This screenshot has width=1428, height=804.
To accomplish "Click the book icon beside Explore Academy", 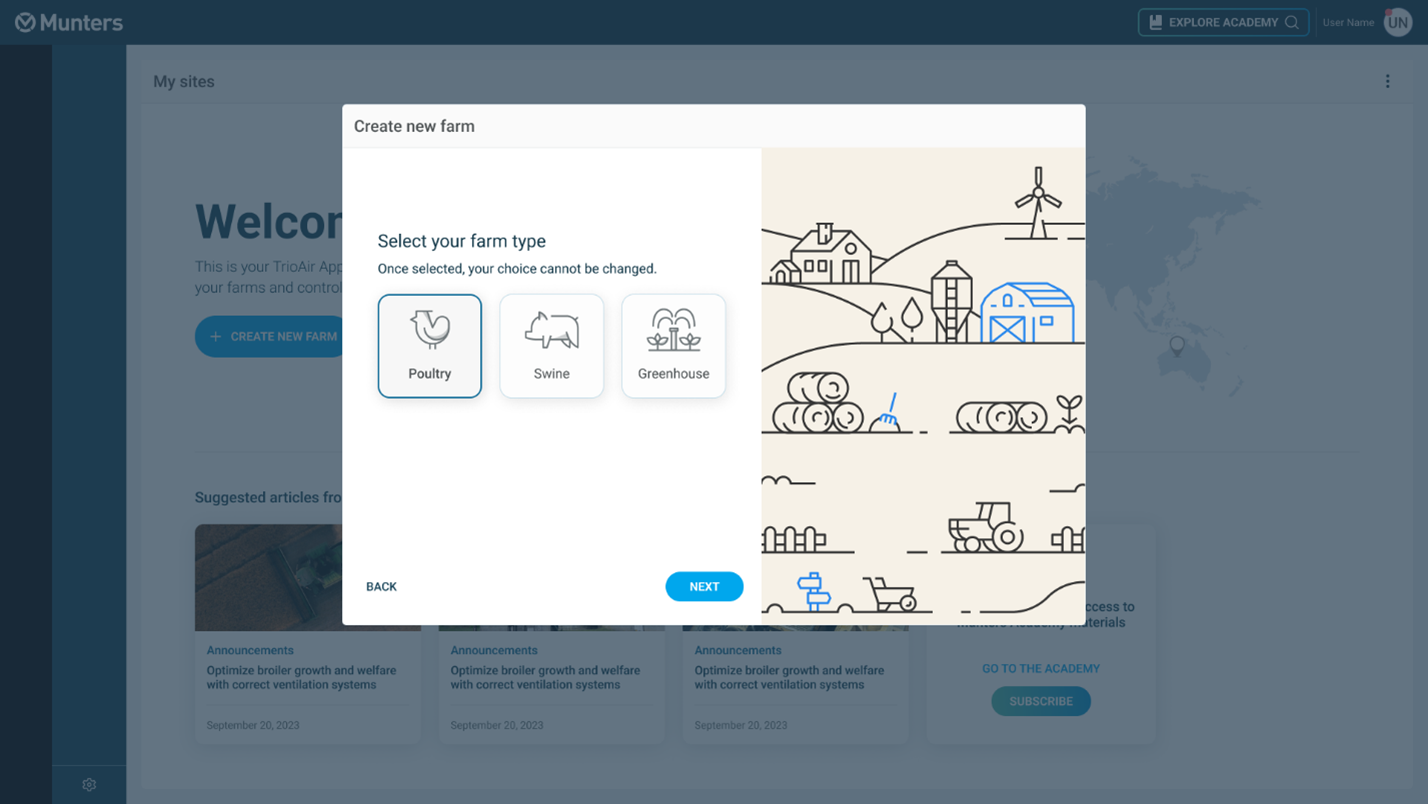I will click(1156, 22).
